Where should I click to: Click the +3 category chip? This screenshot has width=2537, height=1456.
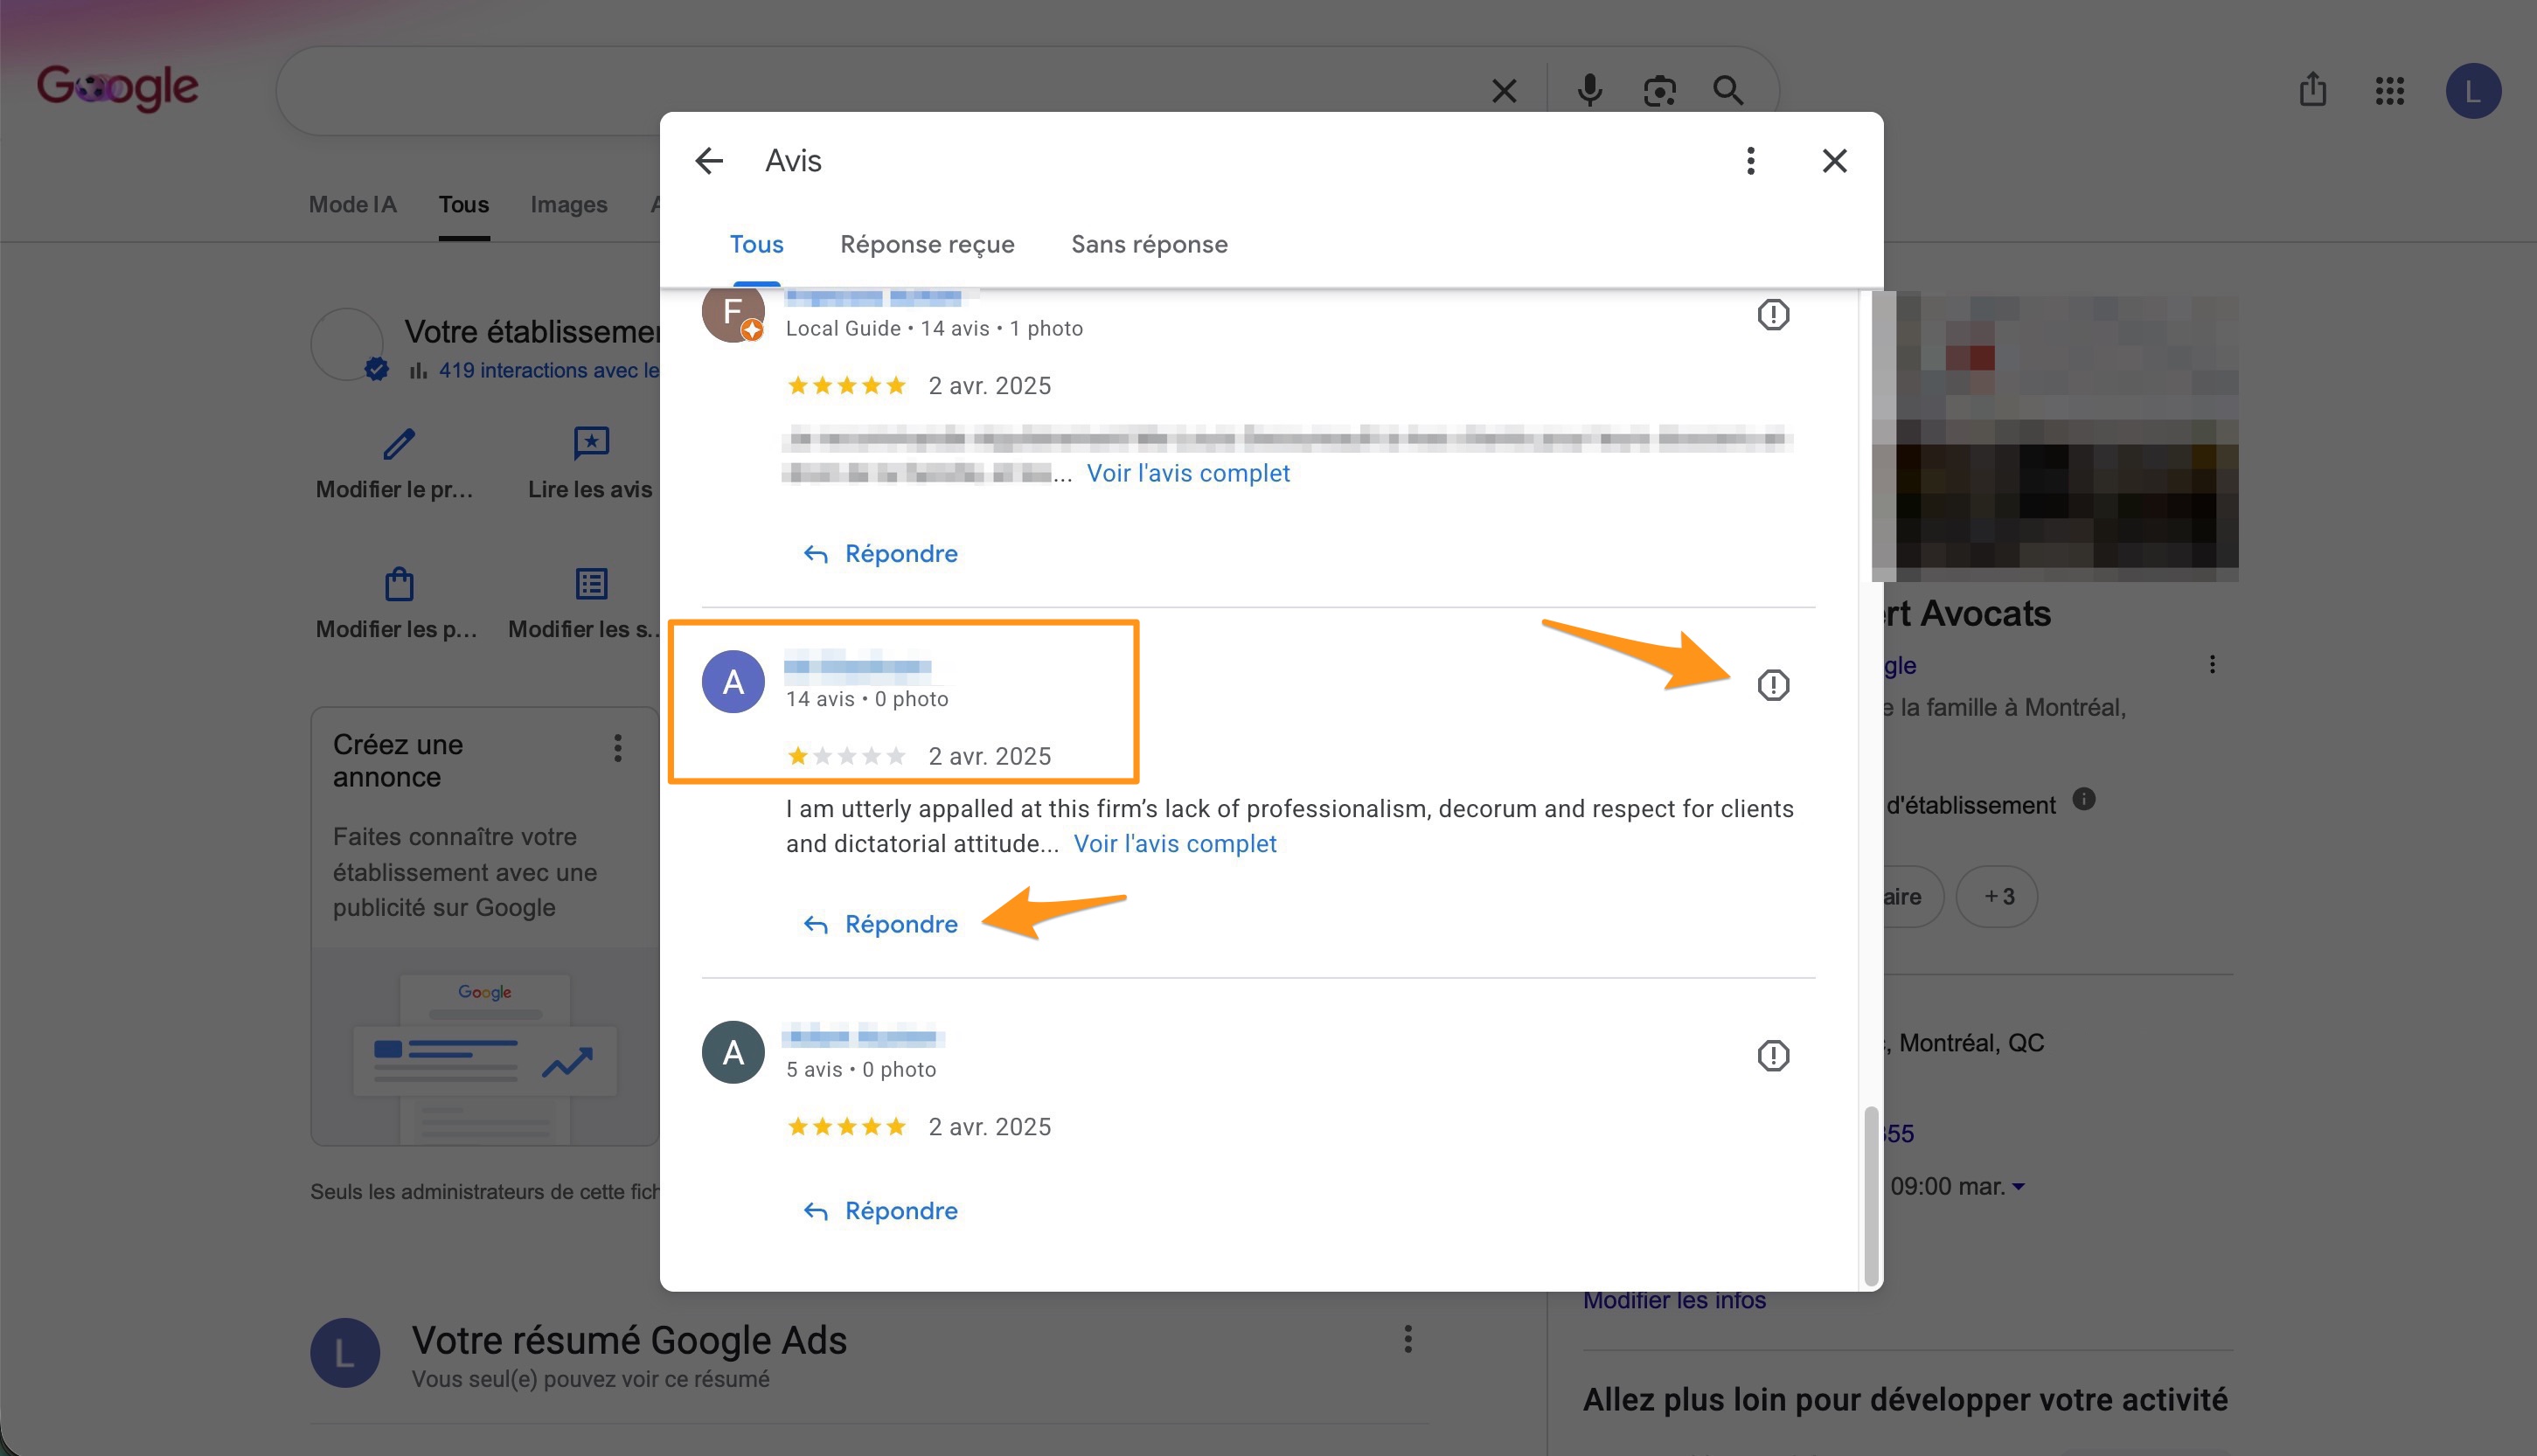(x=1997, y=897)
